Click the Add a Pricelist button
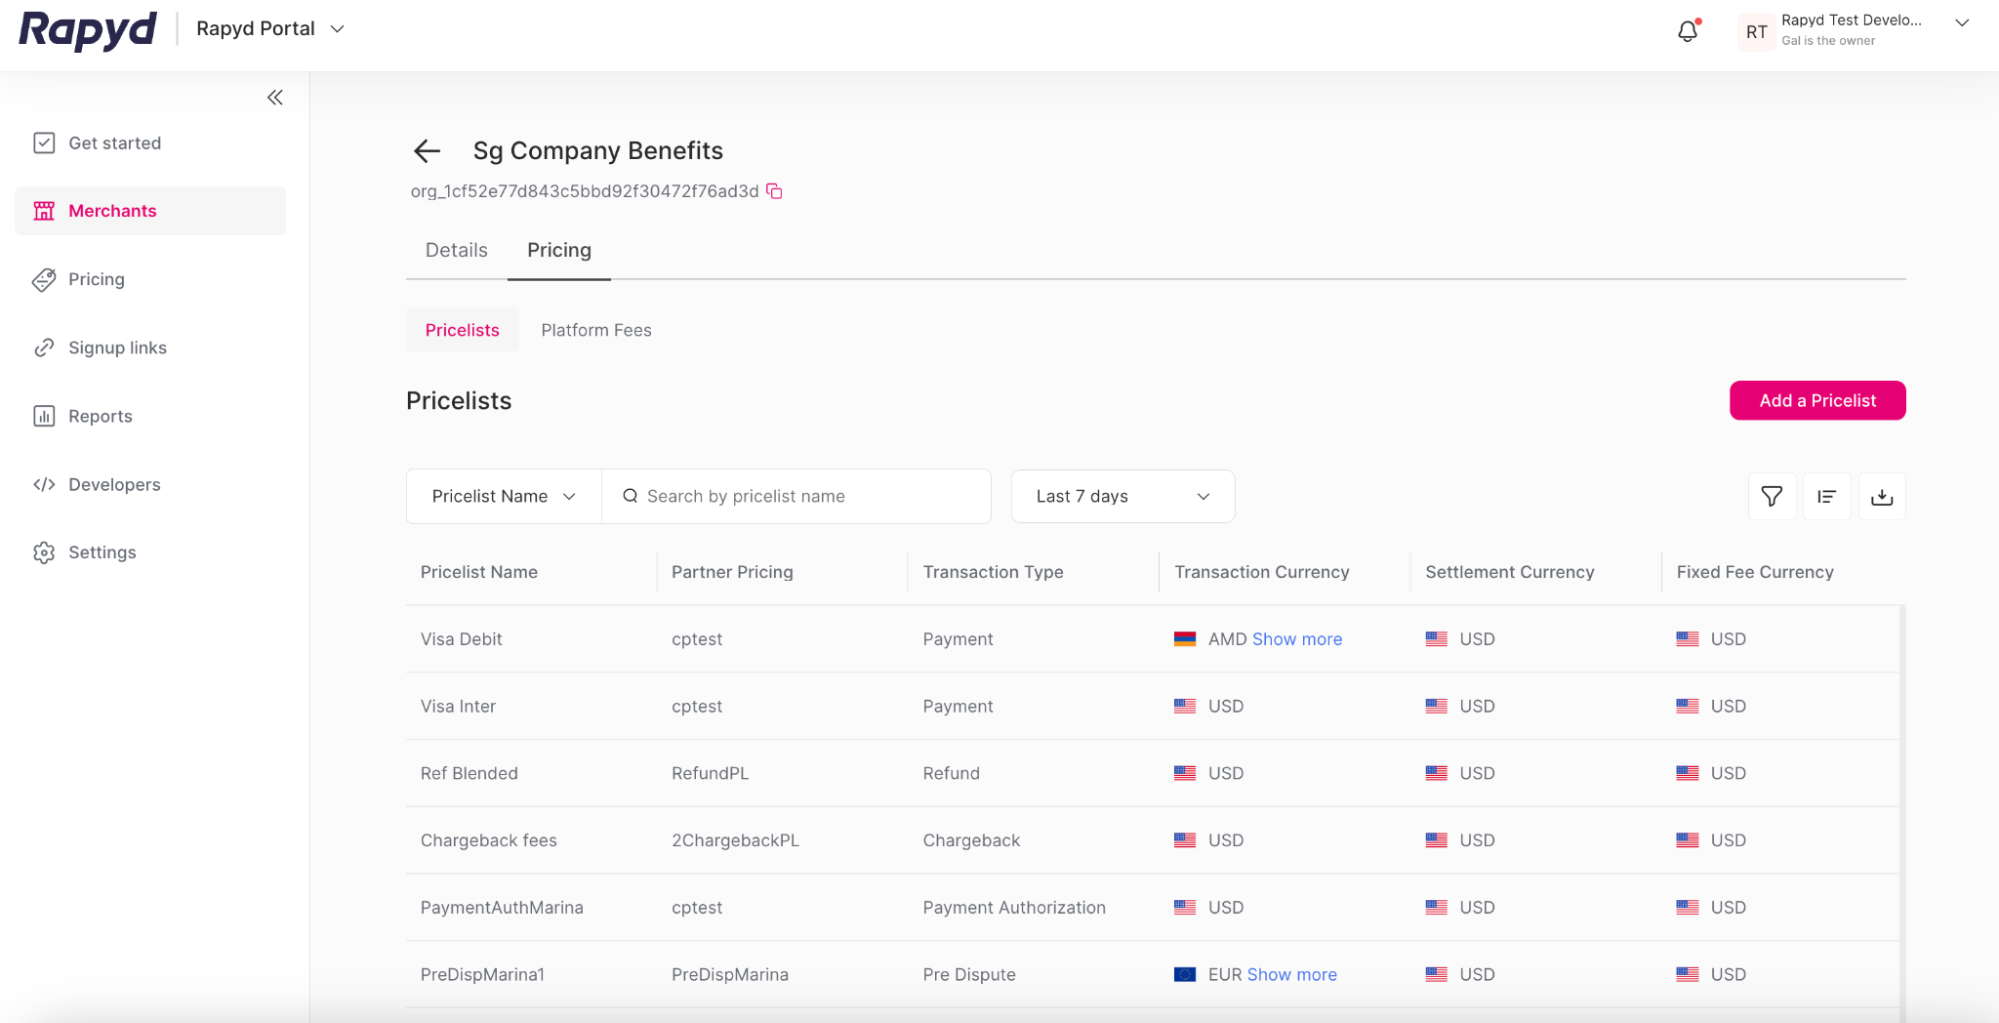Viewport: 1999px width, 1023px height. pos(1817,401)
